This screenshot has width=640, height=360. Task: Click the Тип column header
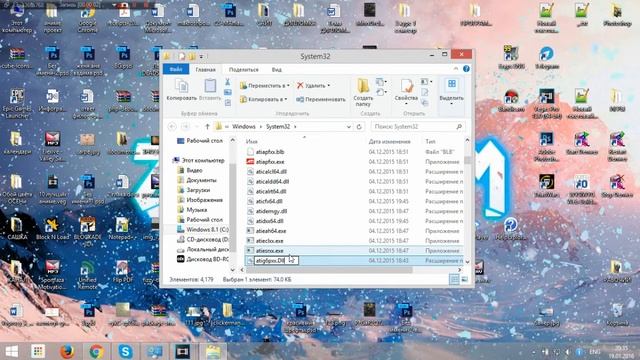point(430,142)
